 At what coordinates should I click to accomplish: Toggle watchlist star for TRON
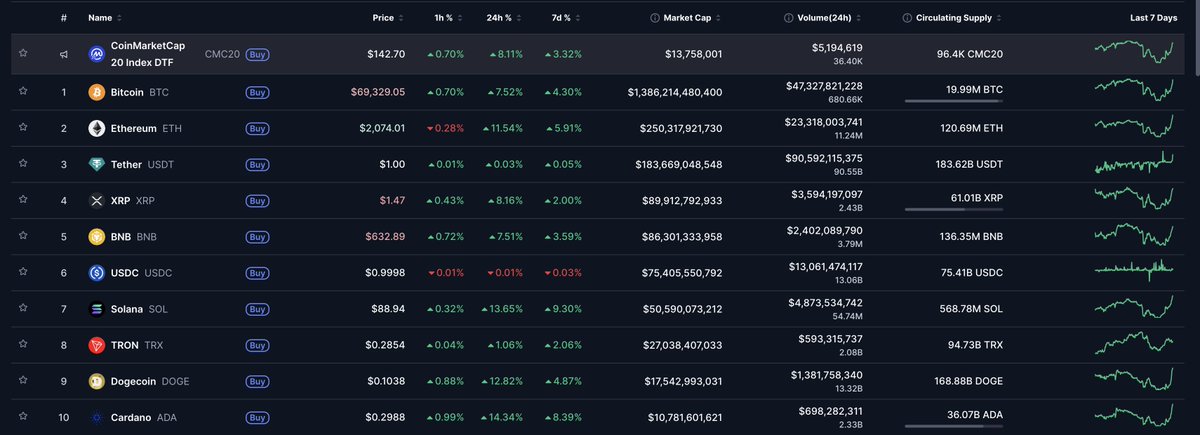[23, 345]
